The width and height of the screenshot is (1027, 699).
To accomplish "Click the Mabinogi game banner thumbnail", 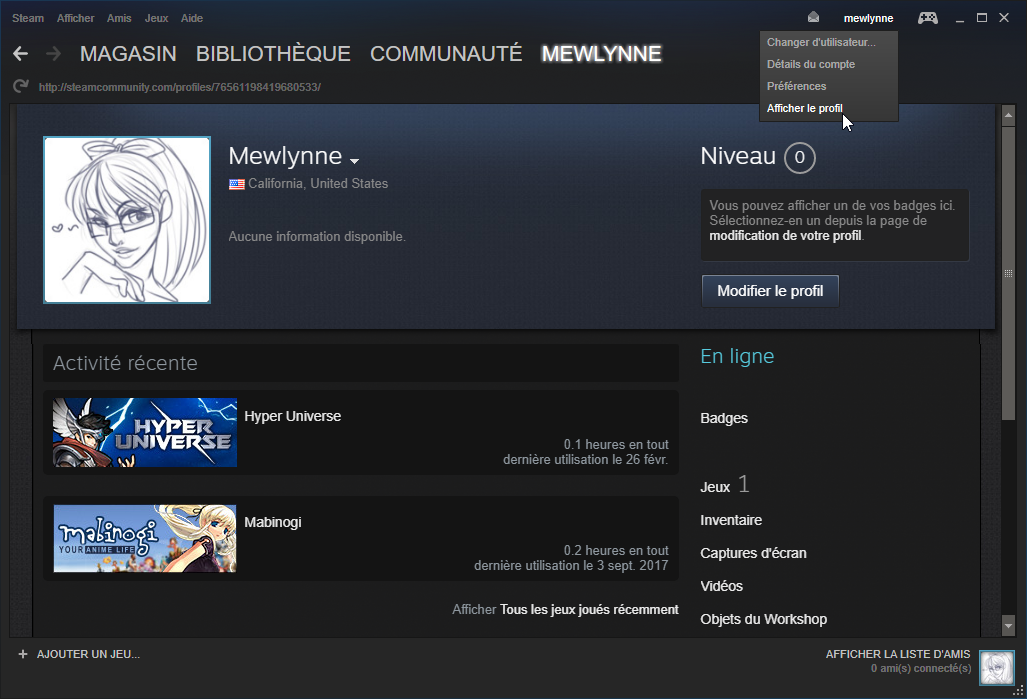I will point(144,538).
